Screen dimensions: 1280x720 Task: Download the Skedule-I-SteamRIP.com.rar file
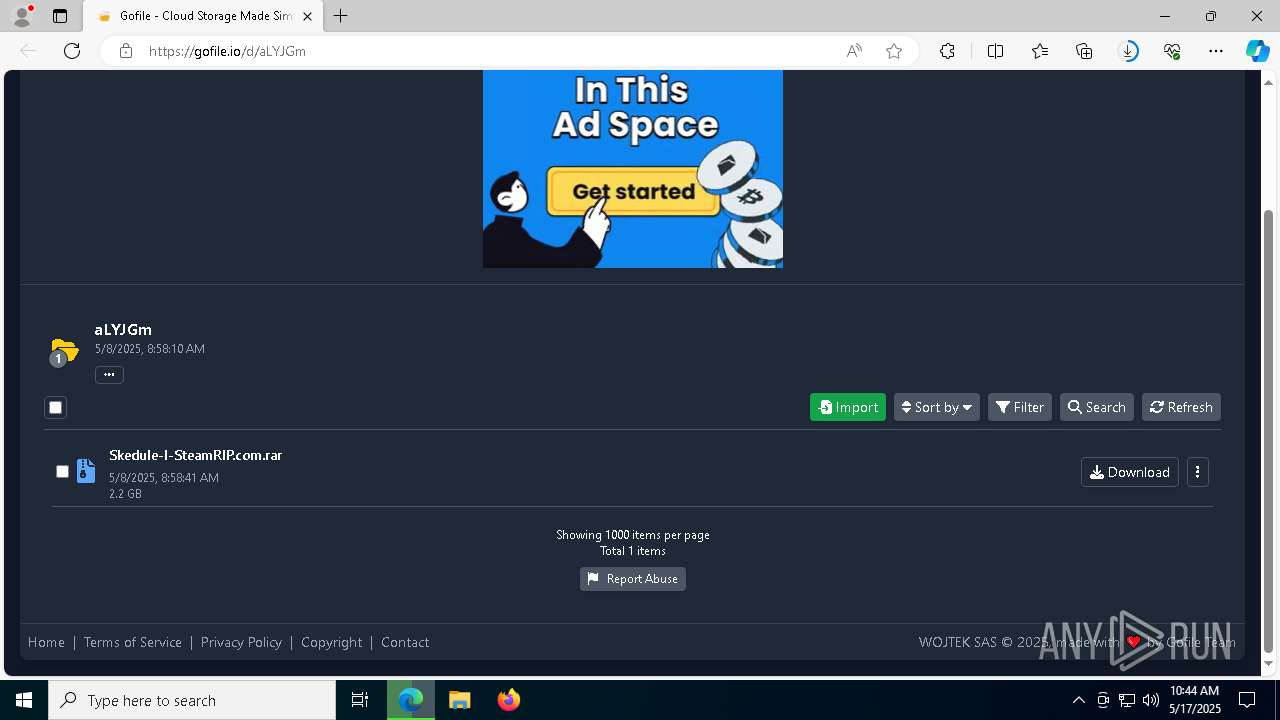(x=1130, y=472)
